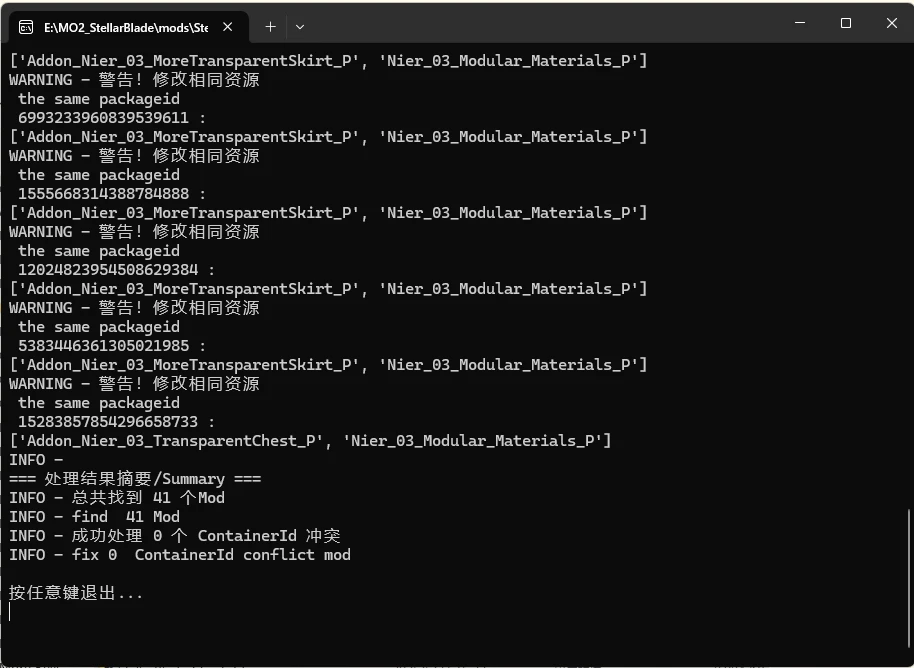Image resolution: width=914 pixels, height=668 pixels.
Task: Click the INFO find 41 Mod line
Action: click(x=93, y=516)
